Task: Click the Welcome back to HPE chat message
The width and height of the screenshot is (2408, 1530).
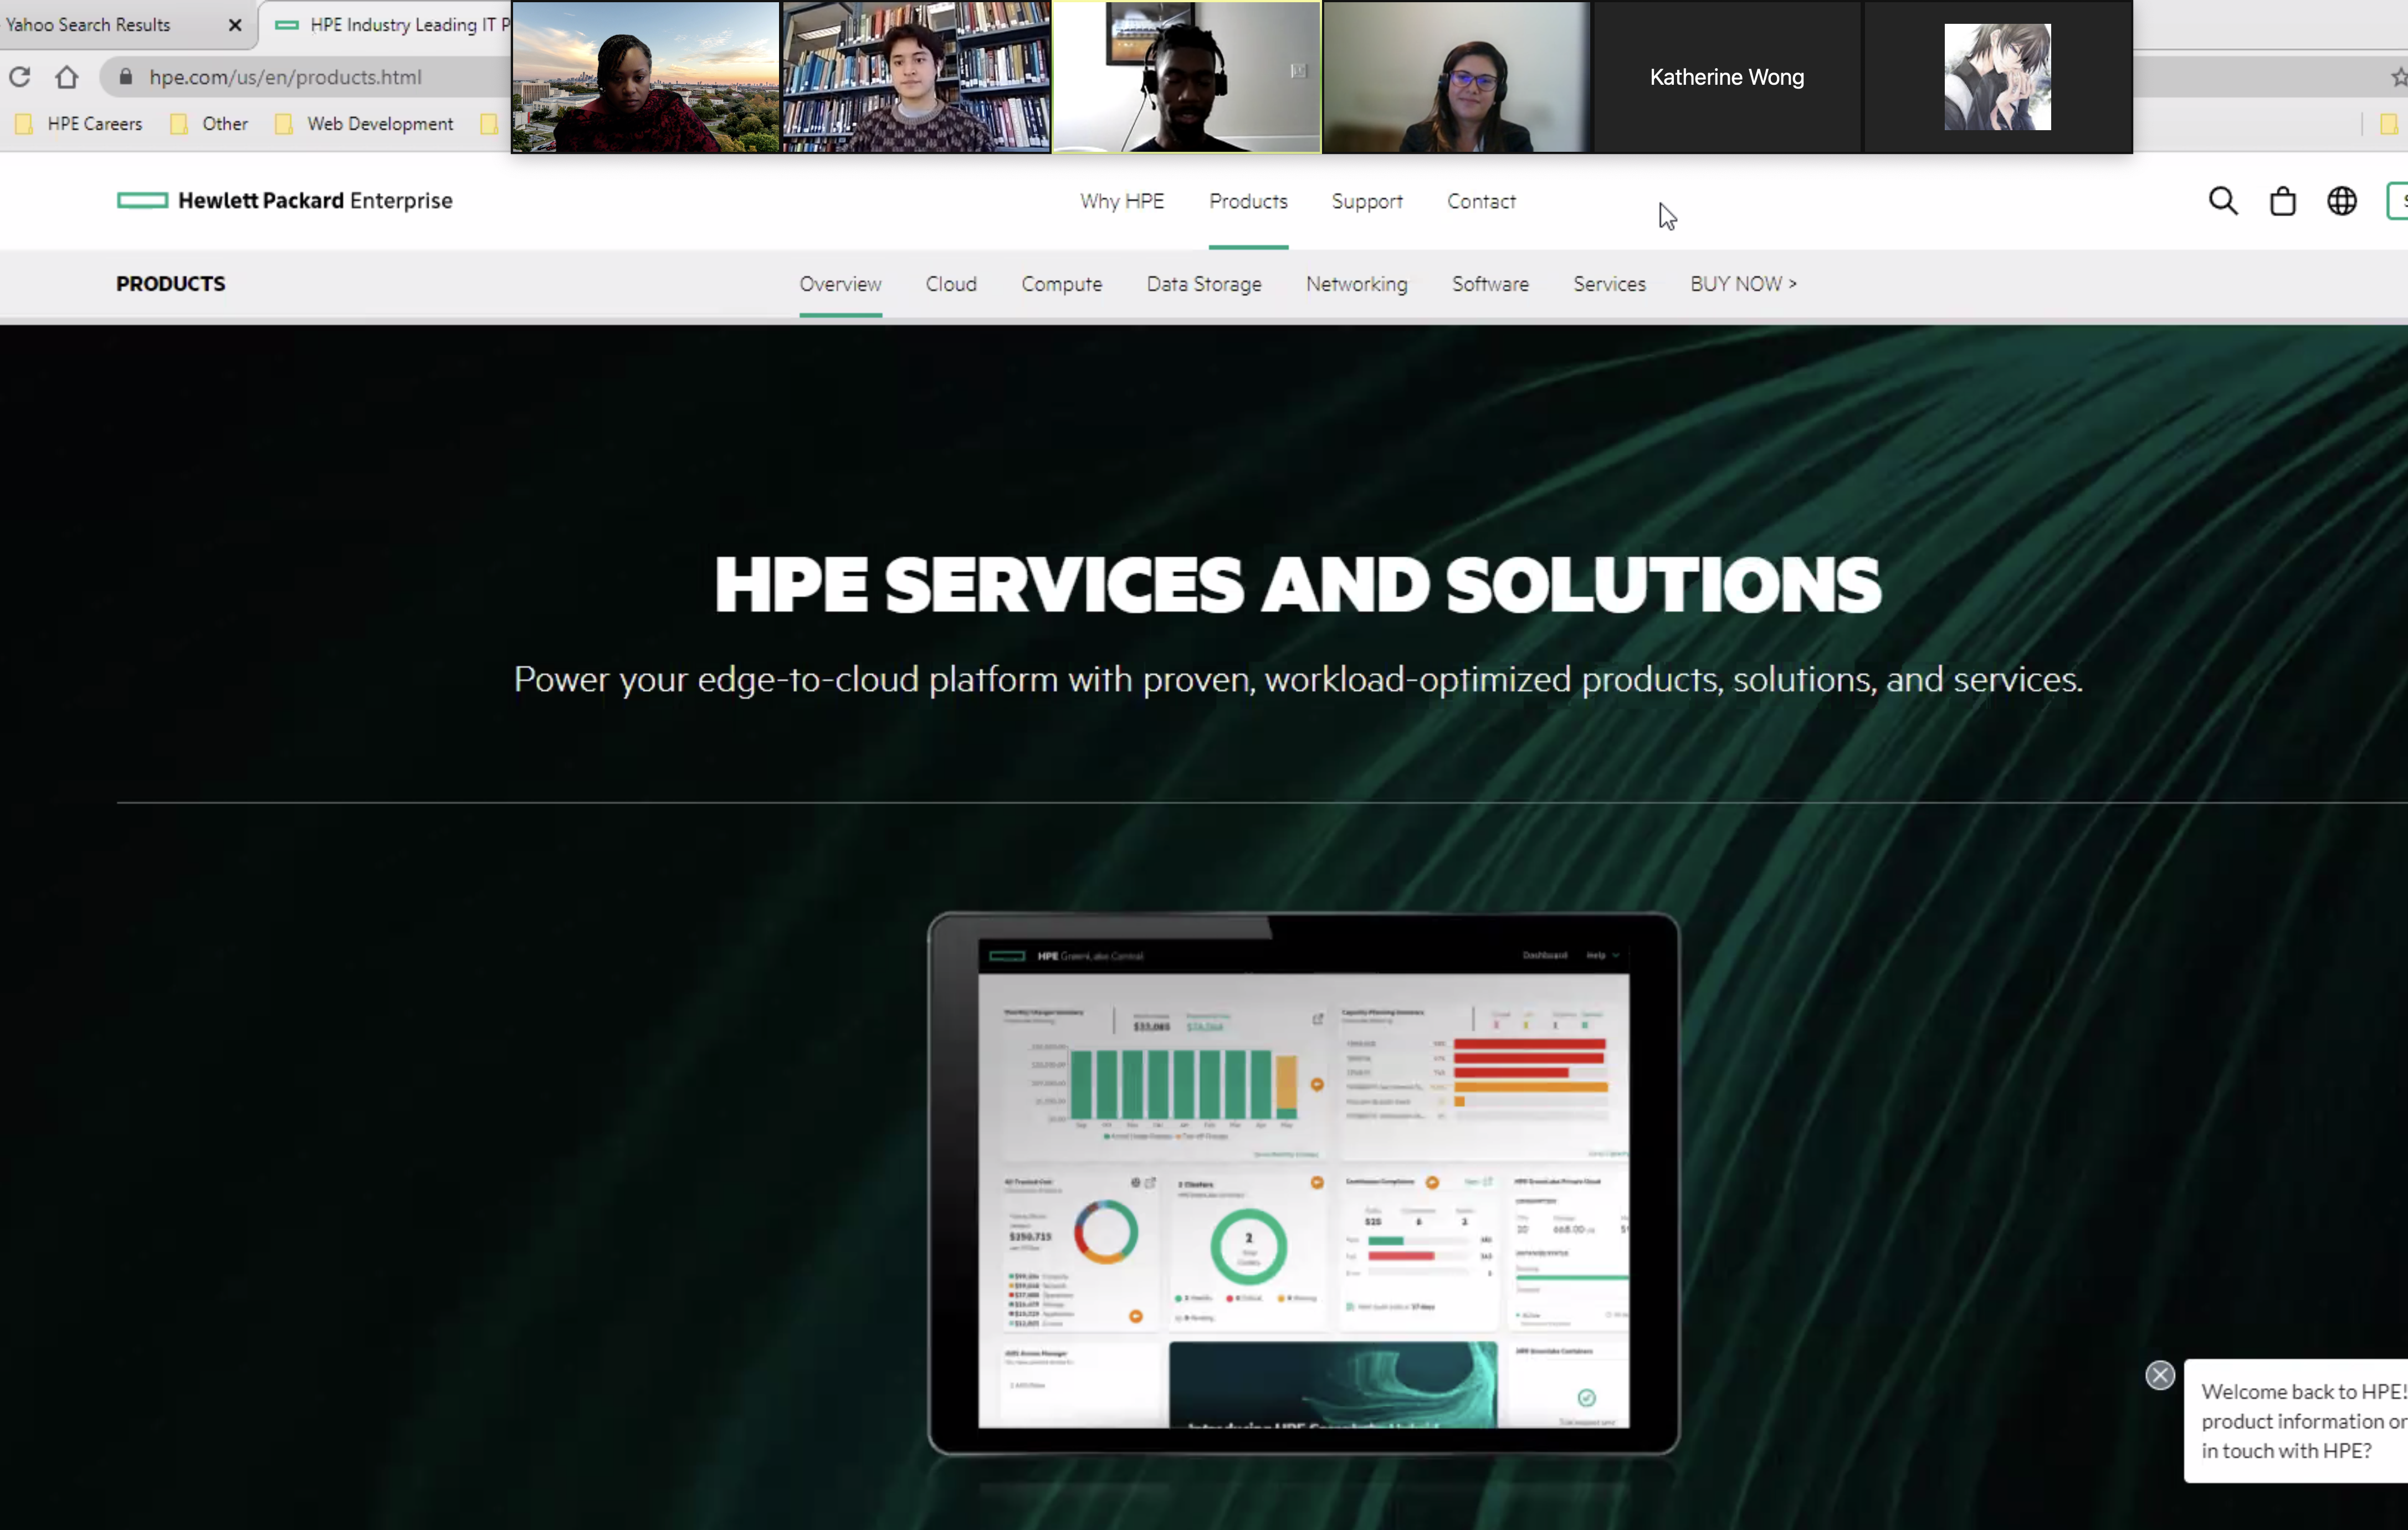Action: [x=2297, y=1421]
